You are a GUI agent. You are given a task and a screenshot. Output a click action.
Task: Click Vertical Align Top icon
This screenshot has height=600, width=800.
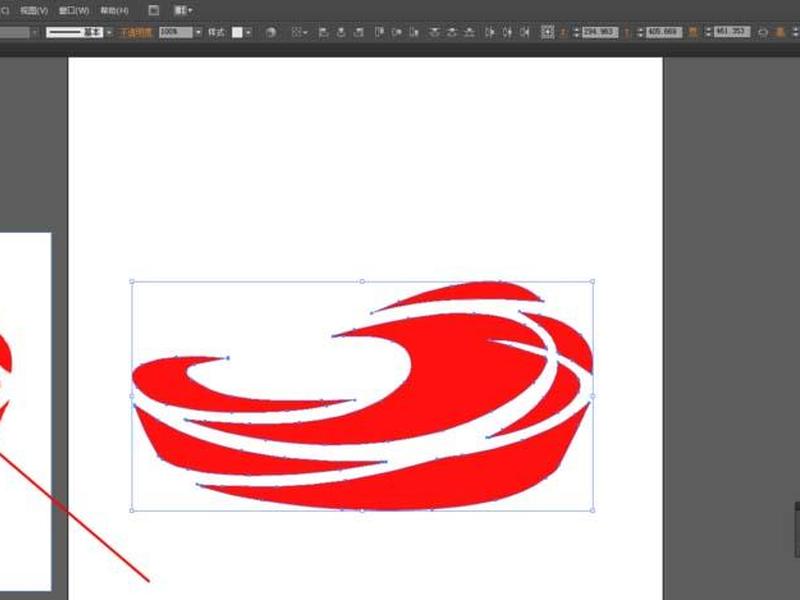pos(379,33)
